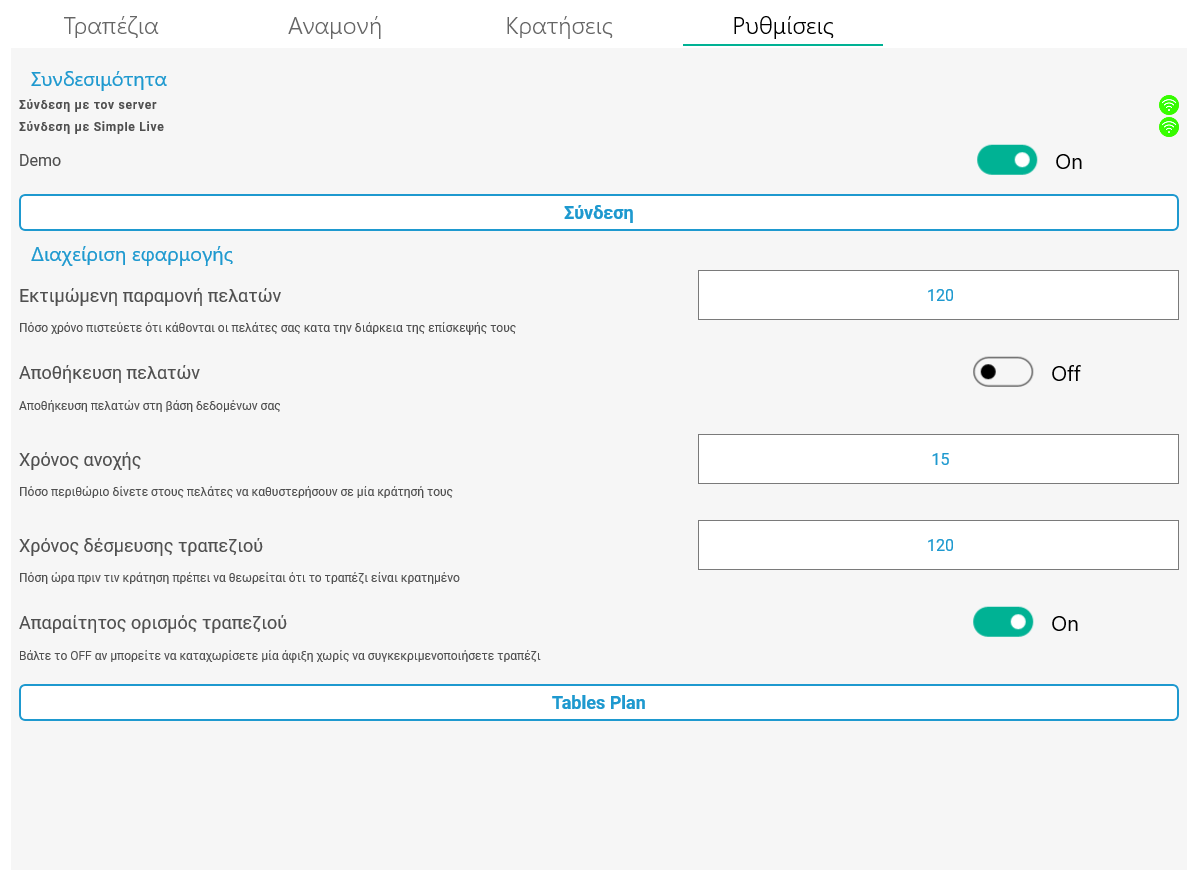1197x870 pixels.
Task: Click the description text under Χρόνος ανοχής
Action: (236, 492)
